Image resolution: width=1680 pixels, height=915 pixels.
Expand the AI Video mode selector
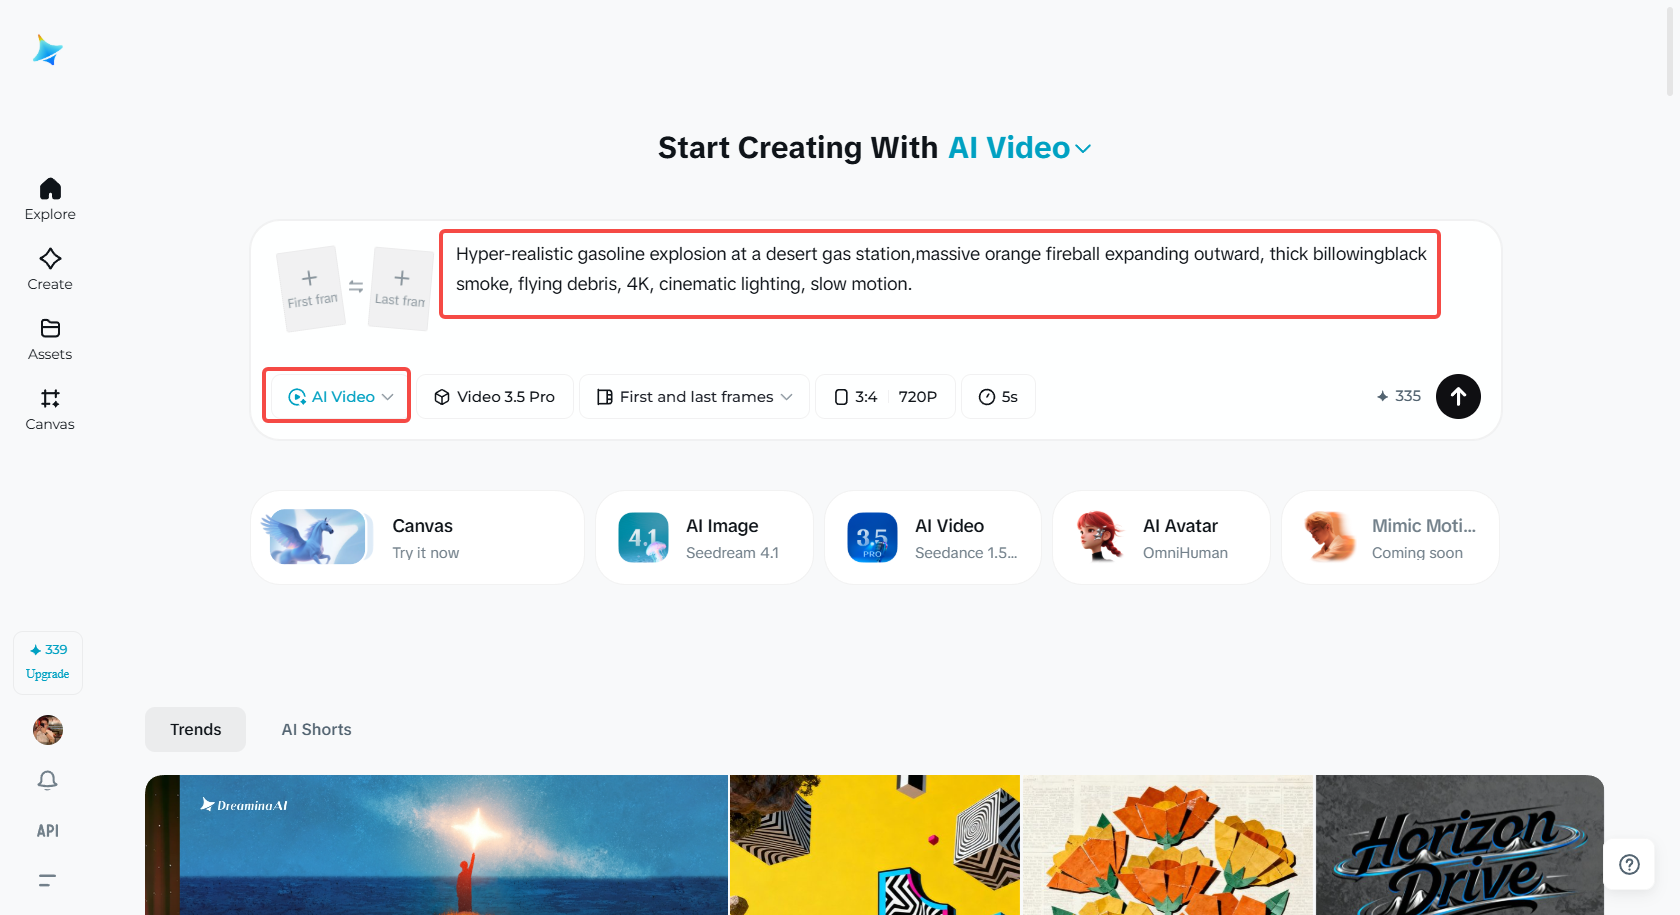(336, 395)
